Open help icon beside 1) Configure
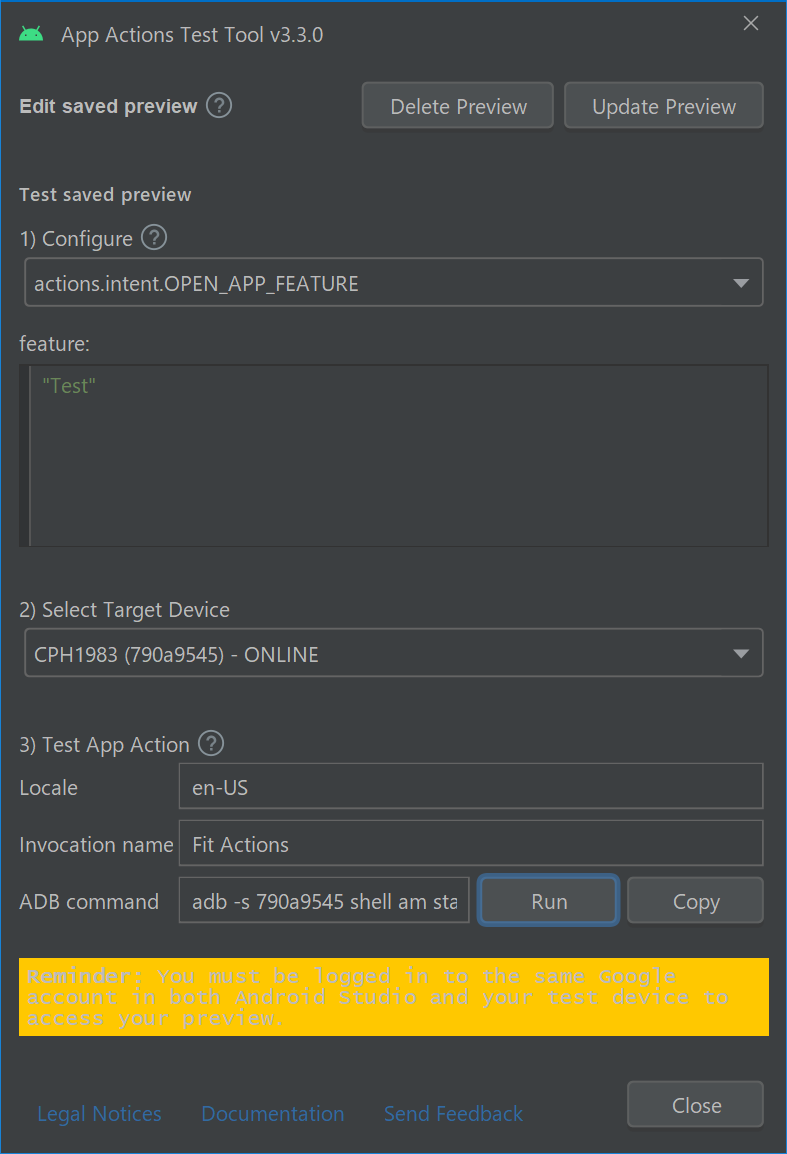 [154, 238]
